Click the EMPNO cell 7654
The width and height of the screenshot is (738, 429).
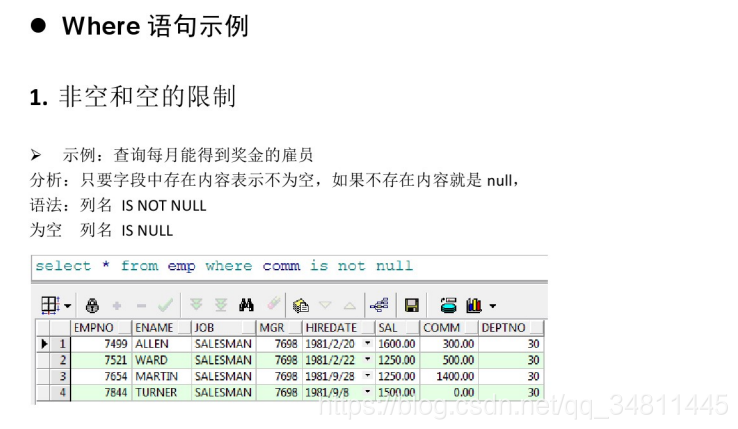(x=101, y=376)
